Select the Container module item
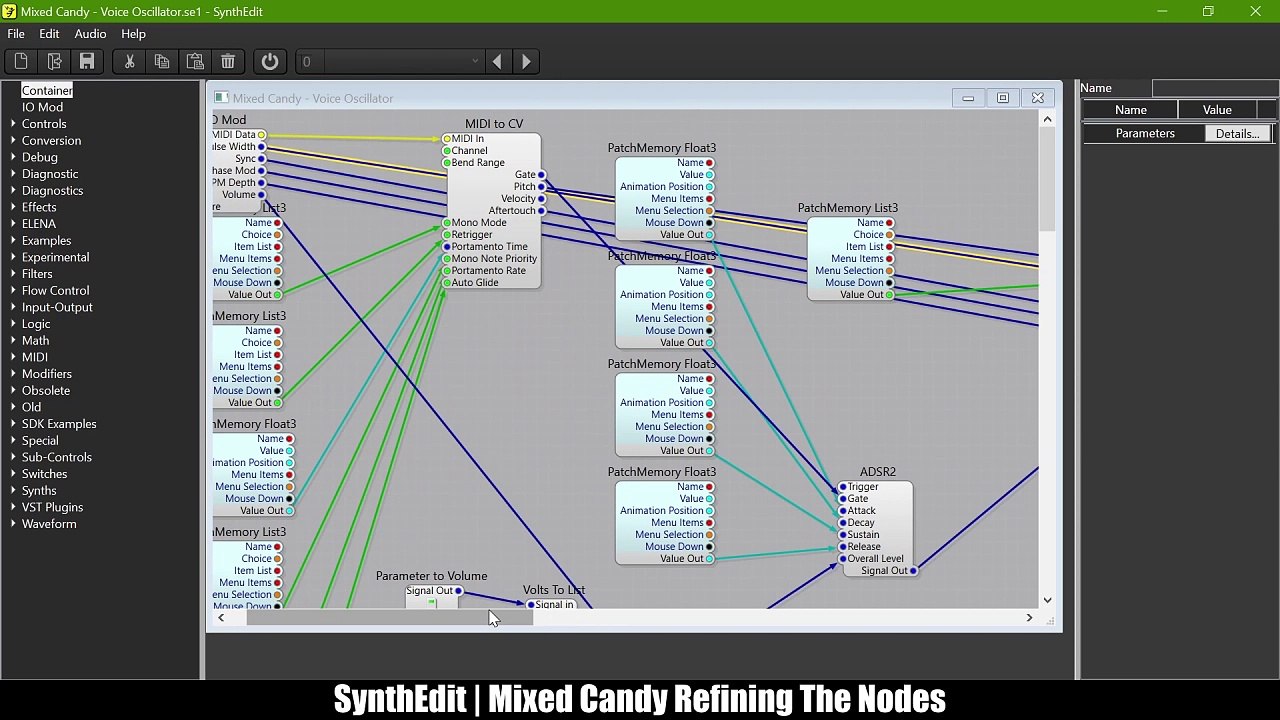The width and height of the screenshot is (1280, 720). [47, 90]
